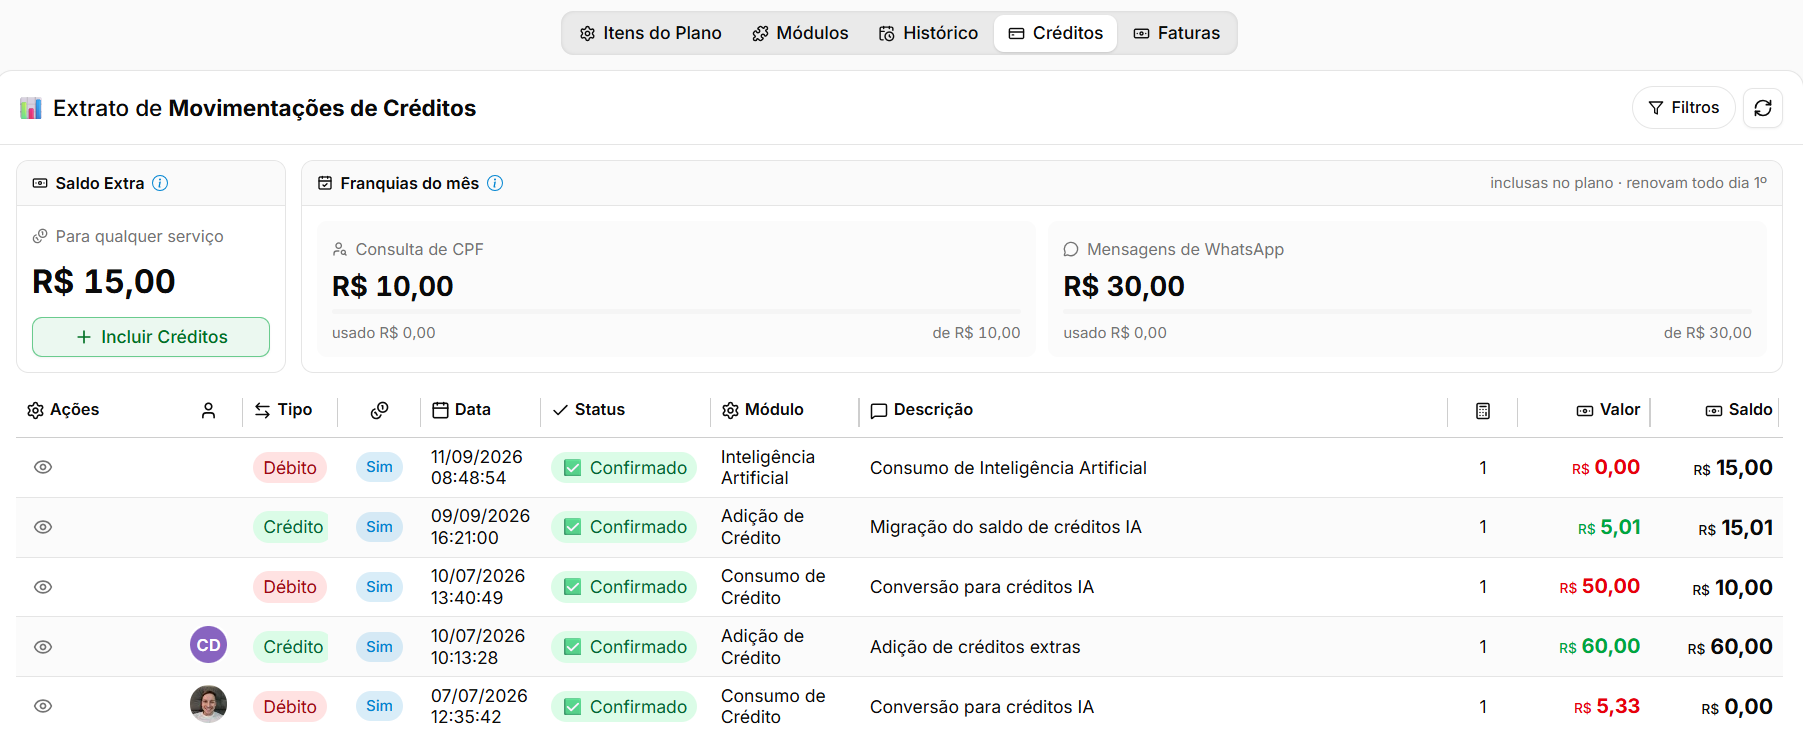
Task: Click the Descrição column header
Action: [x=921, y=410]
